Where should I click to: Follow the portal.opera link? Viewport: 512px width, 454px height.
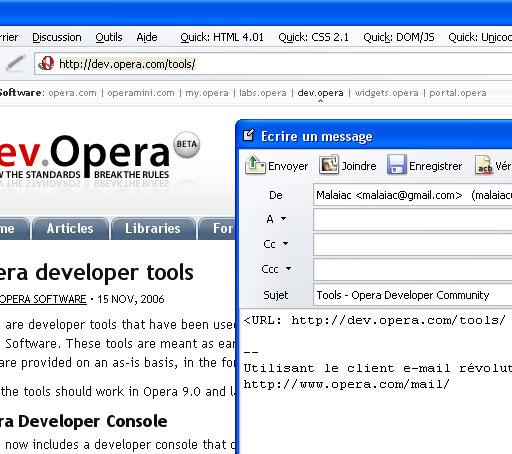point(458,93)
